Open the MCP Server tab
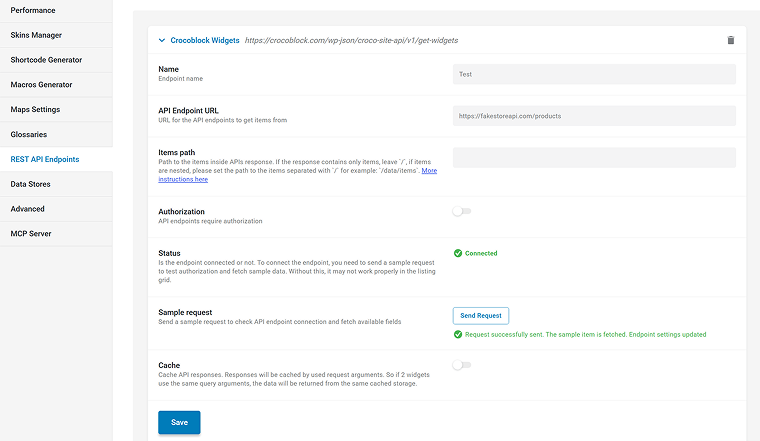 pyautogui.click(x=56, y=234)
